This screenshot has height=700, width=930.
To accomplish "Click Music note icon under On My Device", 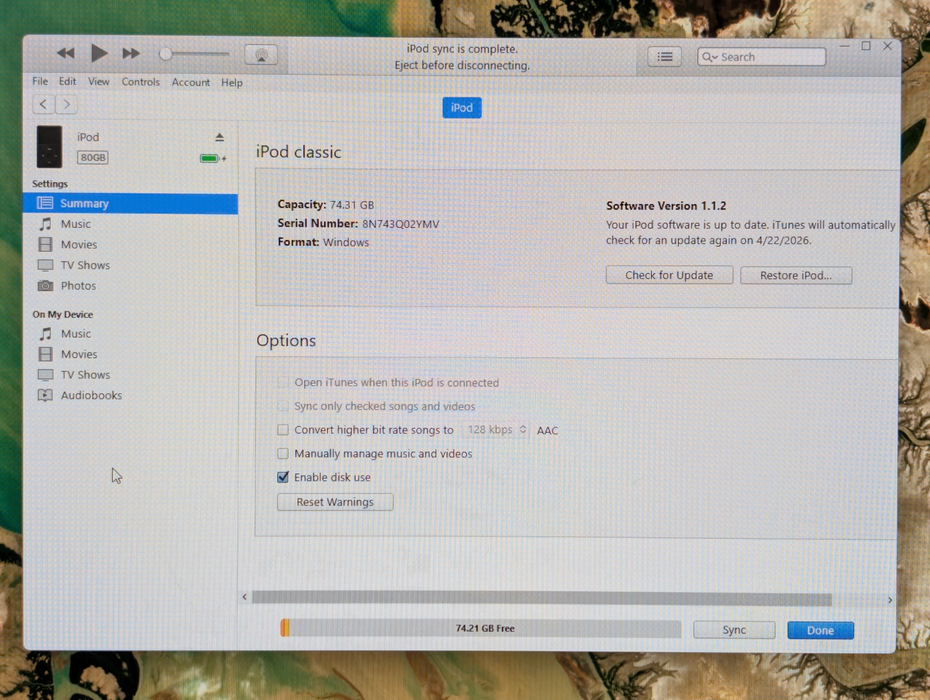I will tap(45, 333).
